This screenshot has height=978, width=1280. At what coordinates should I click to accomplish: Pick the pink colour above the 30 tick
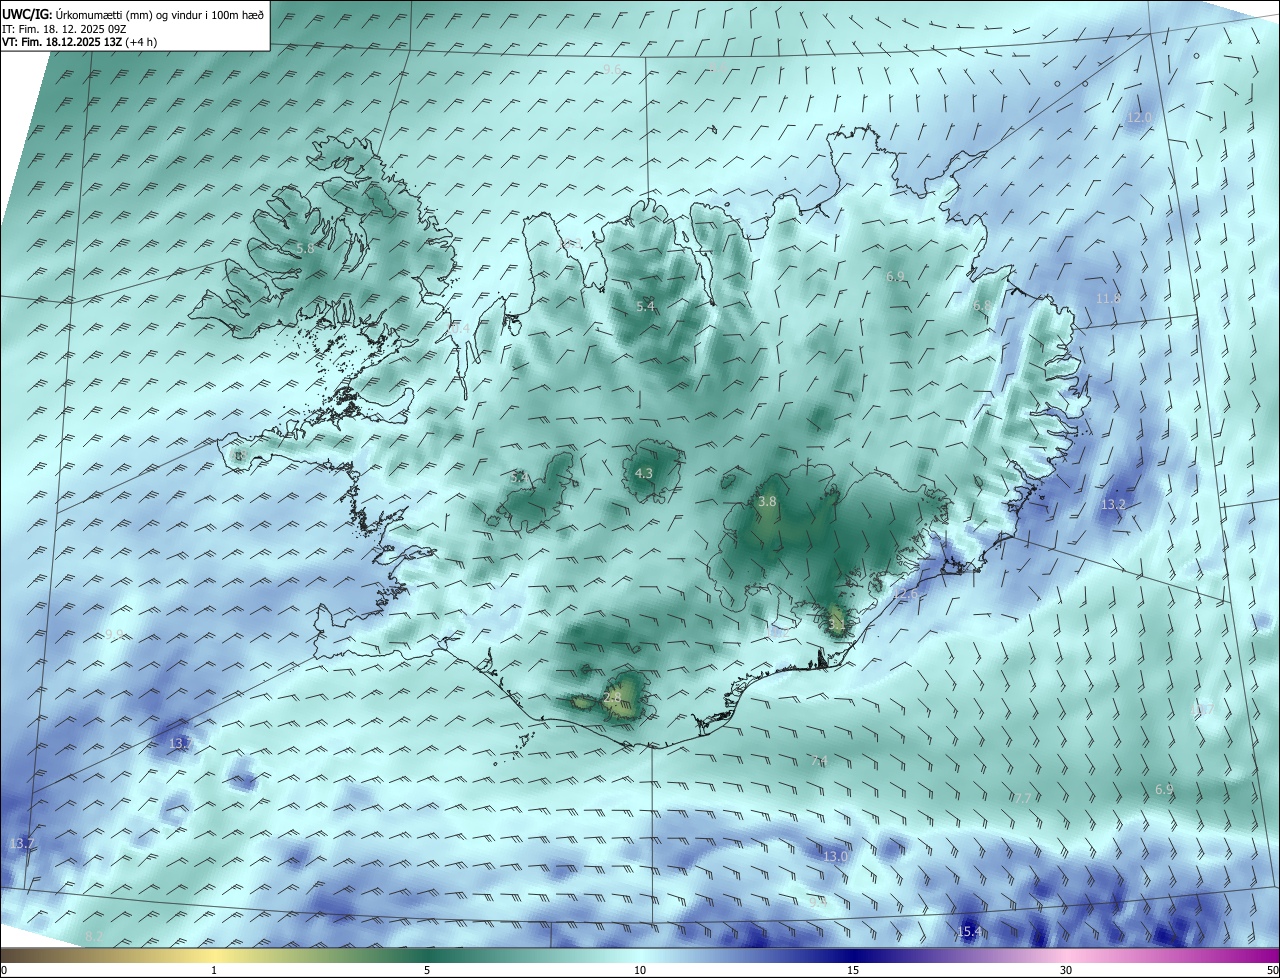[1066, 955]
